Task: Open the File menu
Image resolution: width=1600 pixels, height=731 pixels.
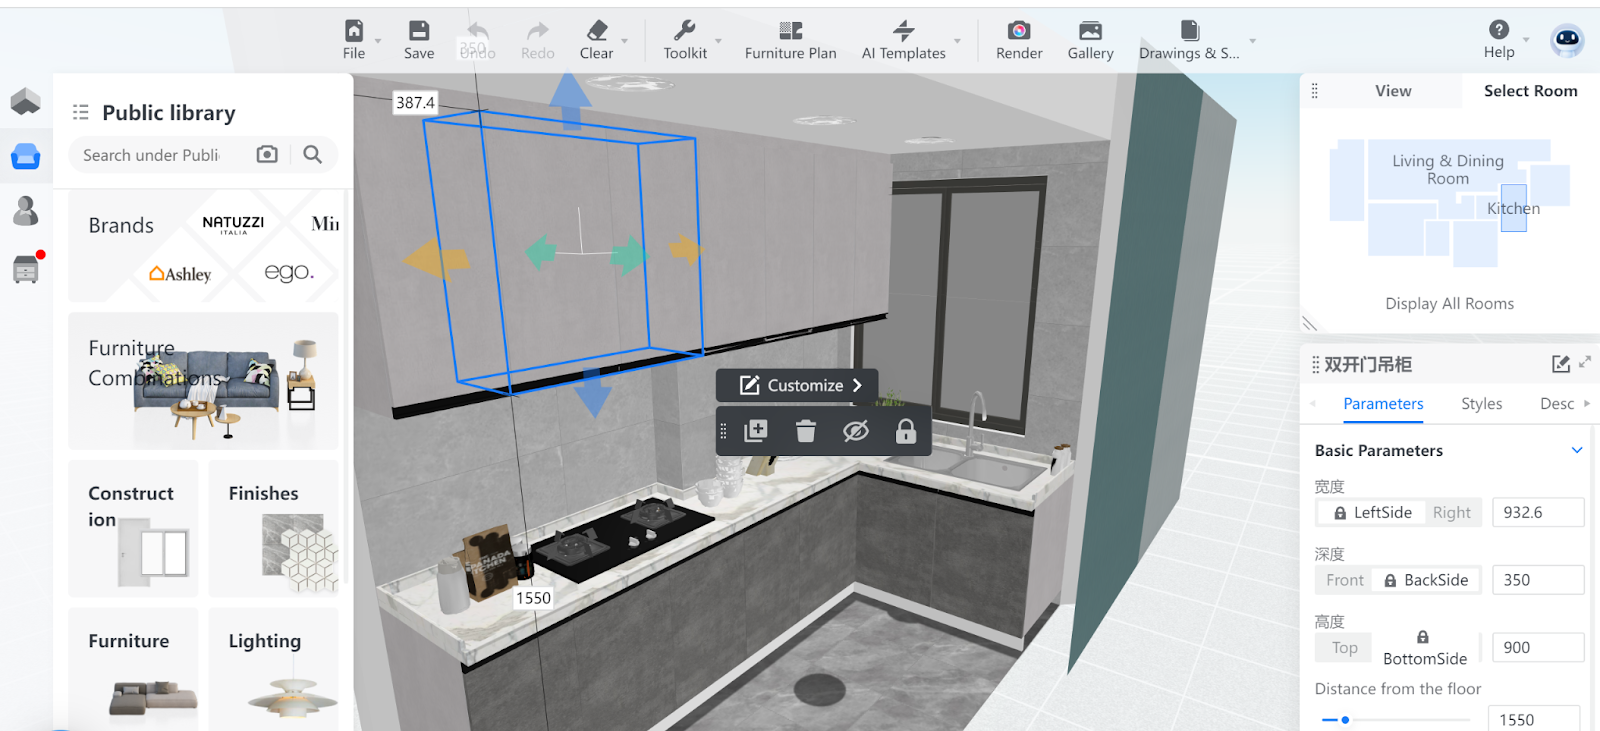Action: tap(354, 40)
